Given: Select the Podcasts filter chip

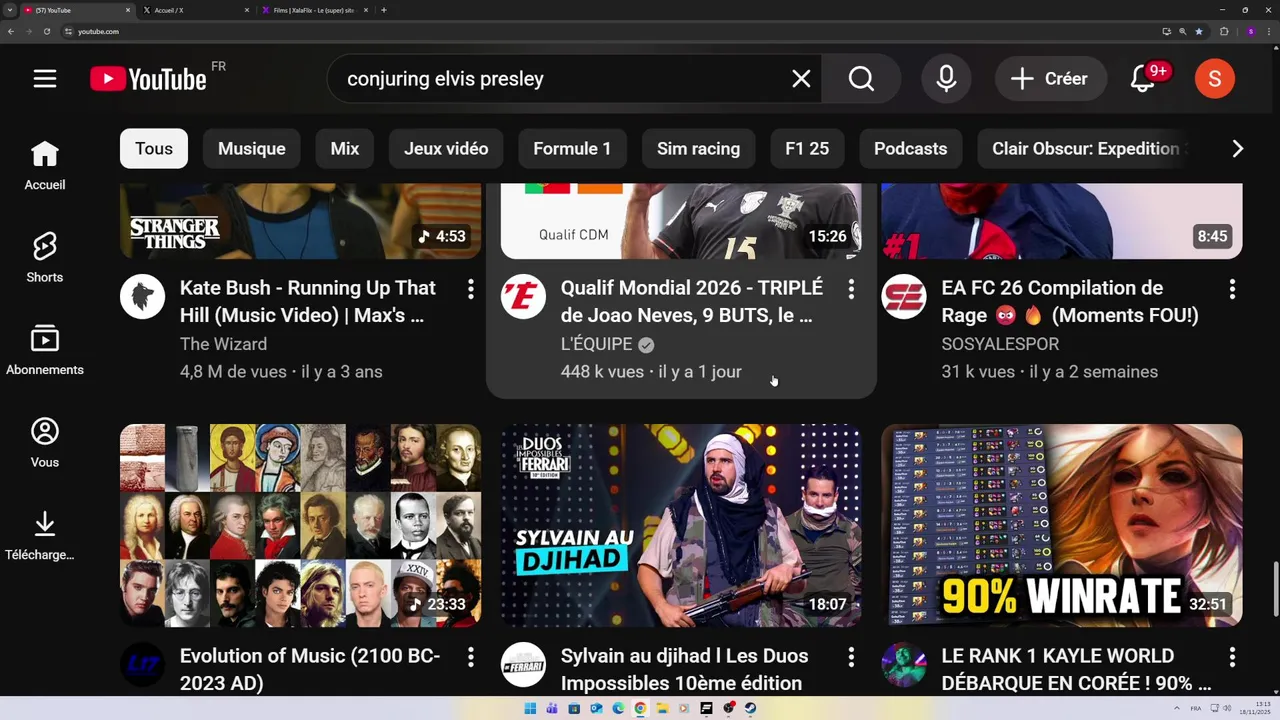Looking at the screenshot, I should [x=910, y=149].
